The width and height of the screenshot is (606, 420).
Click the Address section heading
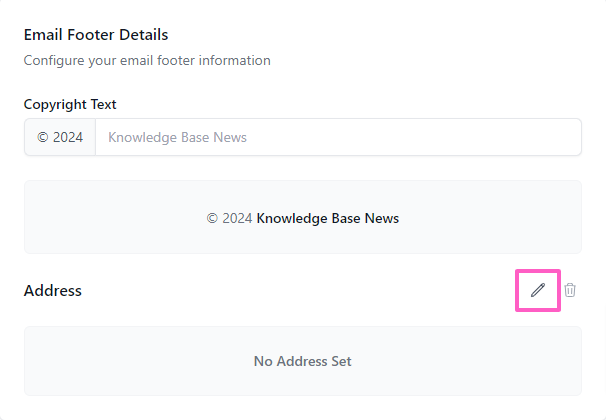point(52,291)
